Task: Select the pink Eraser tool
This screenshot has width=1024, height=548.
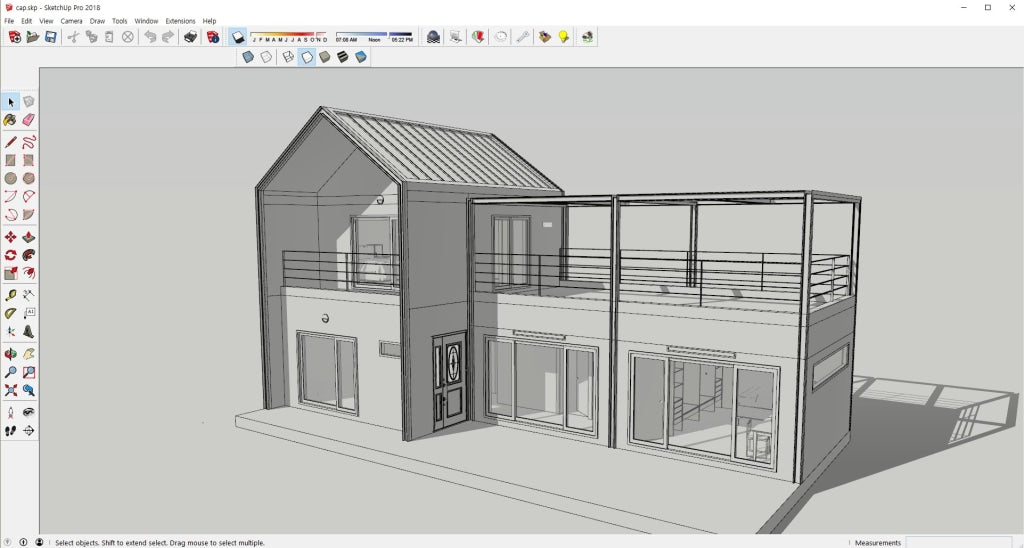Action: 29,120
